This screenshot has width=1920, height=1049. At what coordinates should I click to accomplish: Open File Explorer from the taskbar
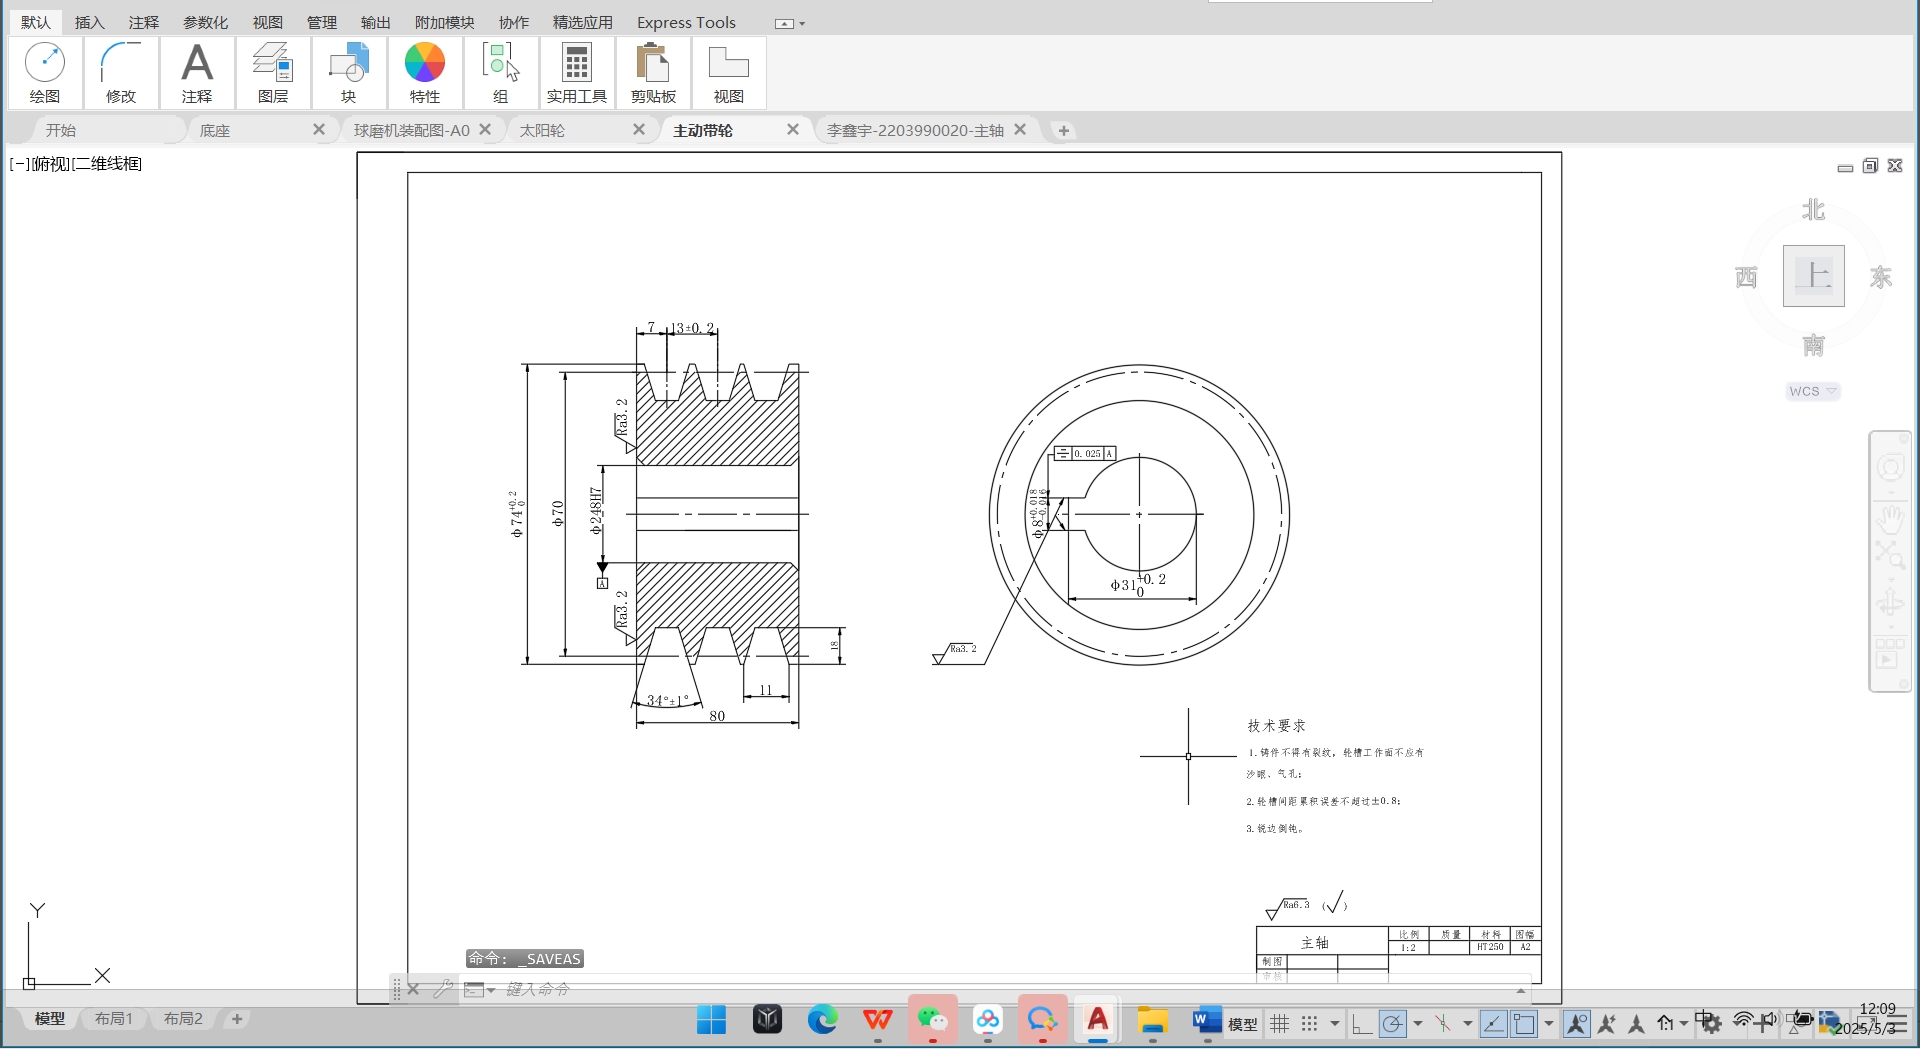click(x=1153, y=1020)
